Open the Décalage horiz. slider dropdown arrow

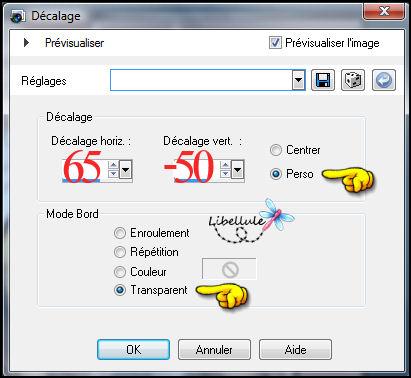125,170
